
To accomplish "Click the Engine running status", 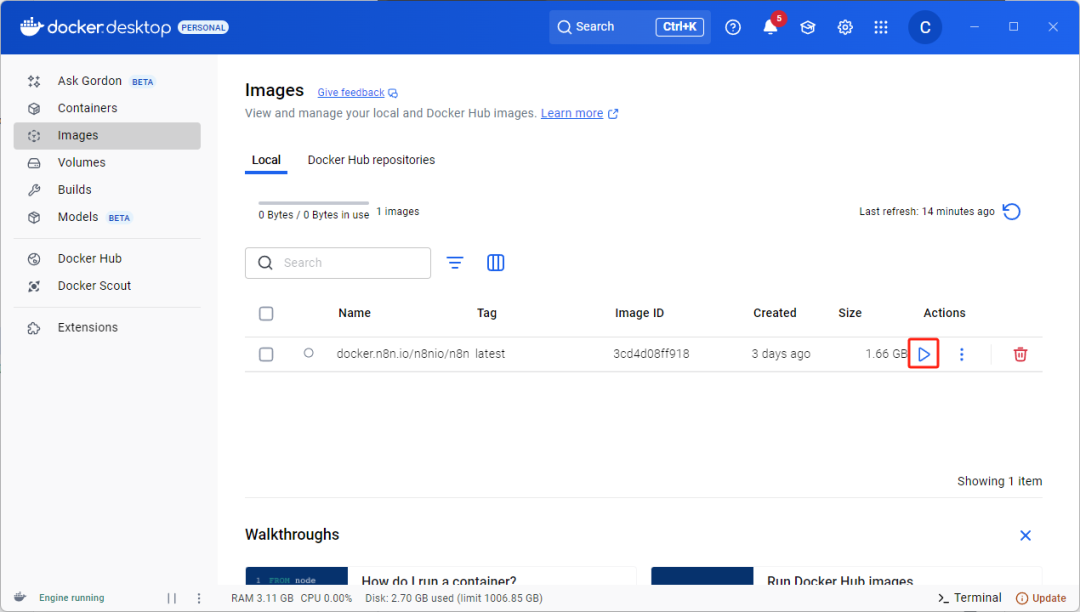I will 72,598.
